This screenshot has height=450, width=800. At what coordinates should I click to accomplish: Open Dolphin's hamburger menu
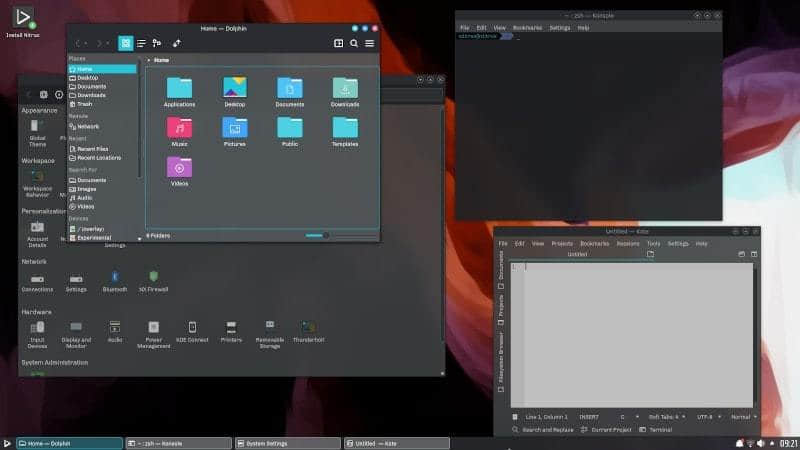[x=369, y=43]
